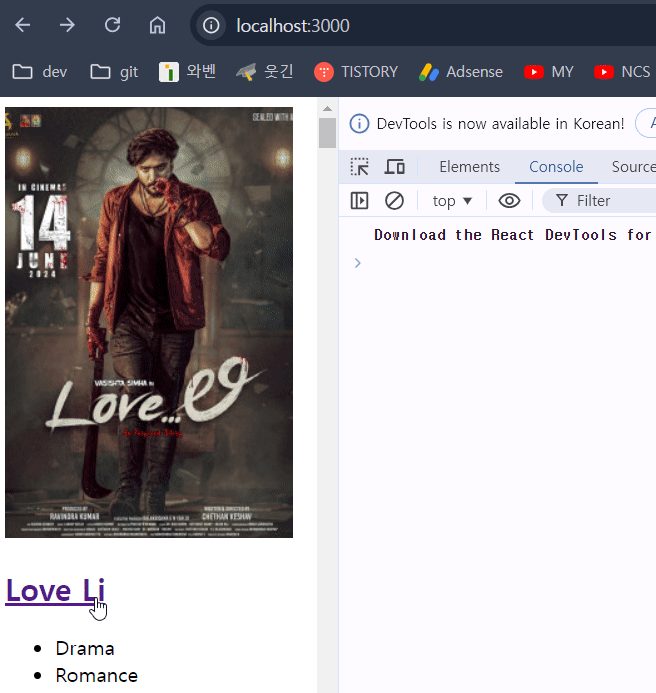The image size is (656, 693).
Task: Click the page vertical scrollbar thumb
Action: [x=327, y=133]
